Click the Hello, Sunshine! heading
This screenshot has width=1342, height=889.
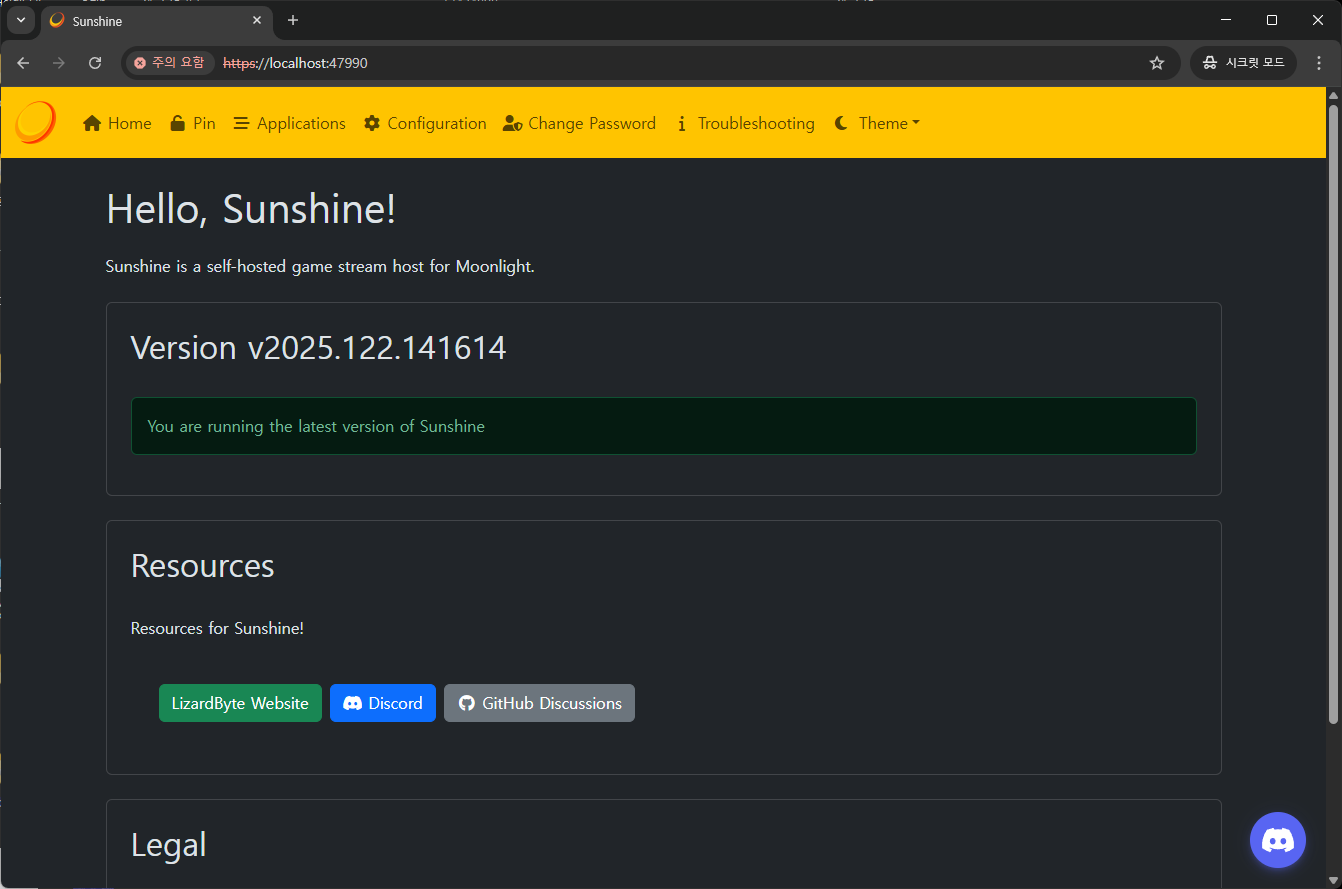[x=251, y=209]
